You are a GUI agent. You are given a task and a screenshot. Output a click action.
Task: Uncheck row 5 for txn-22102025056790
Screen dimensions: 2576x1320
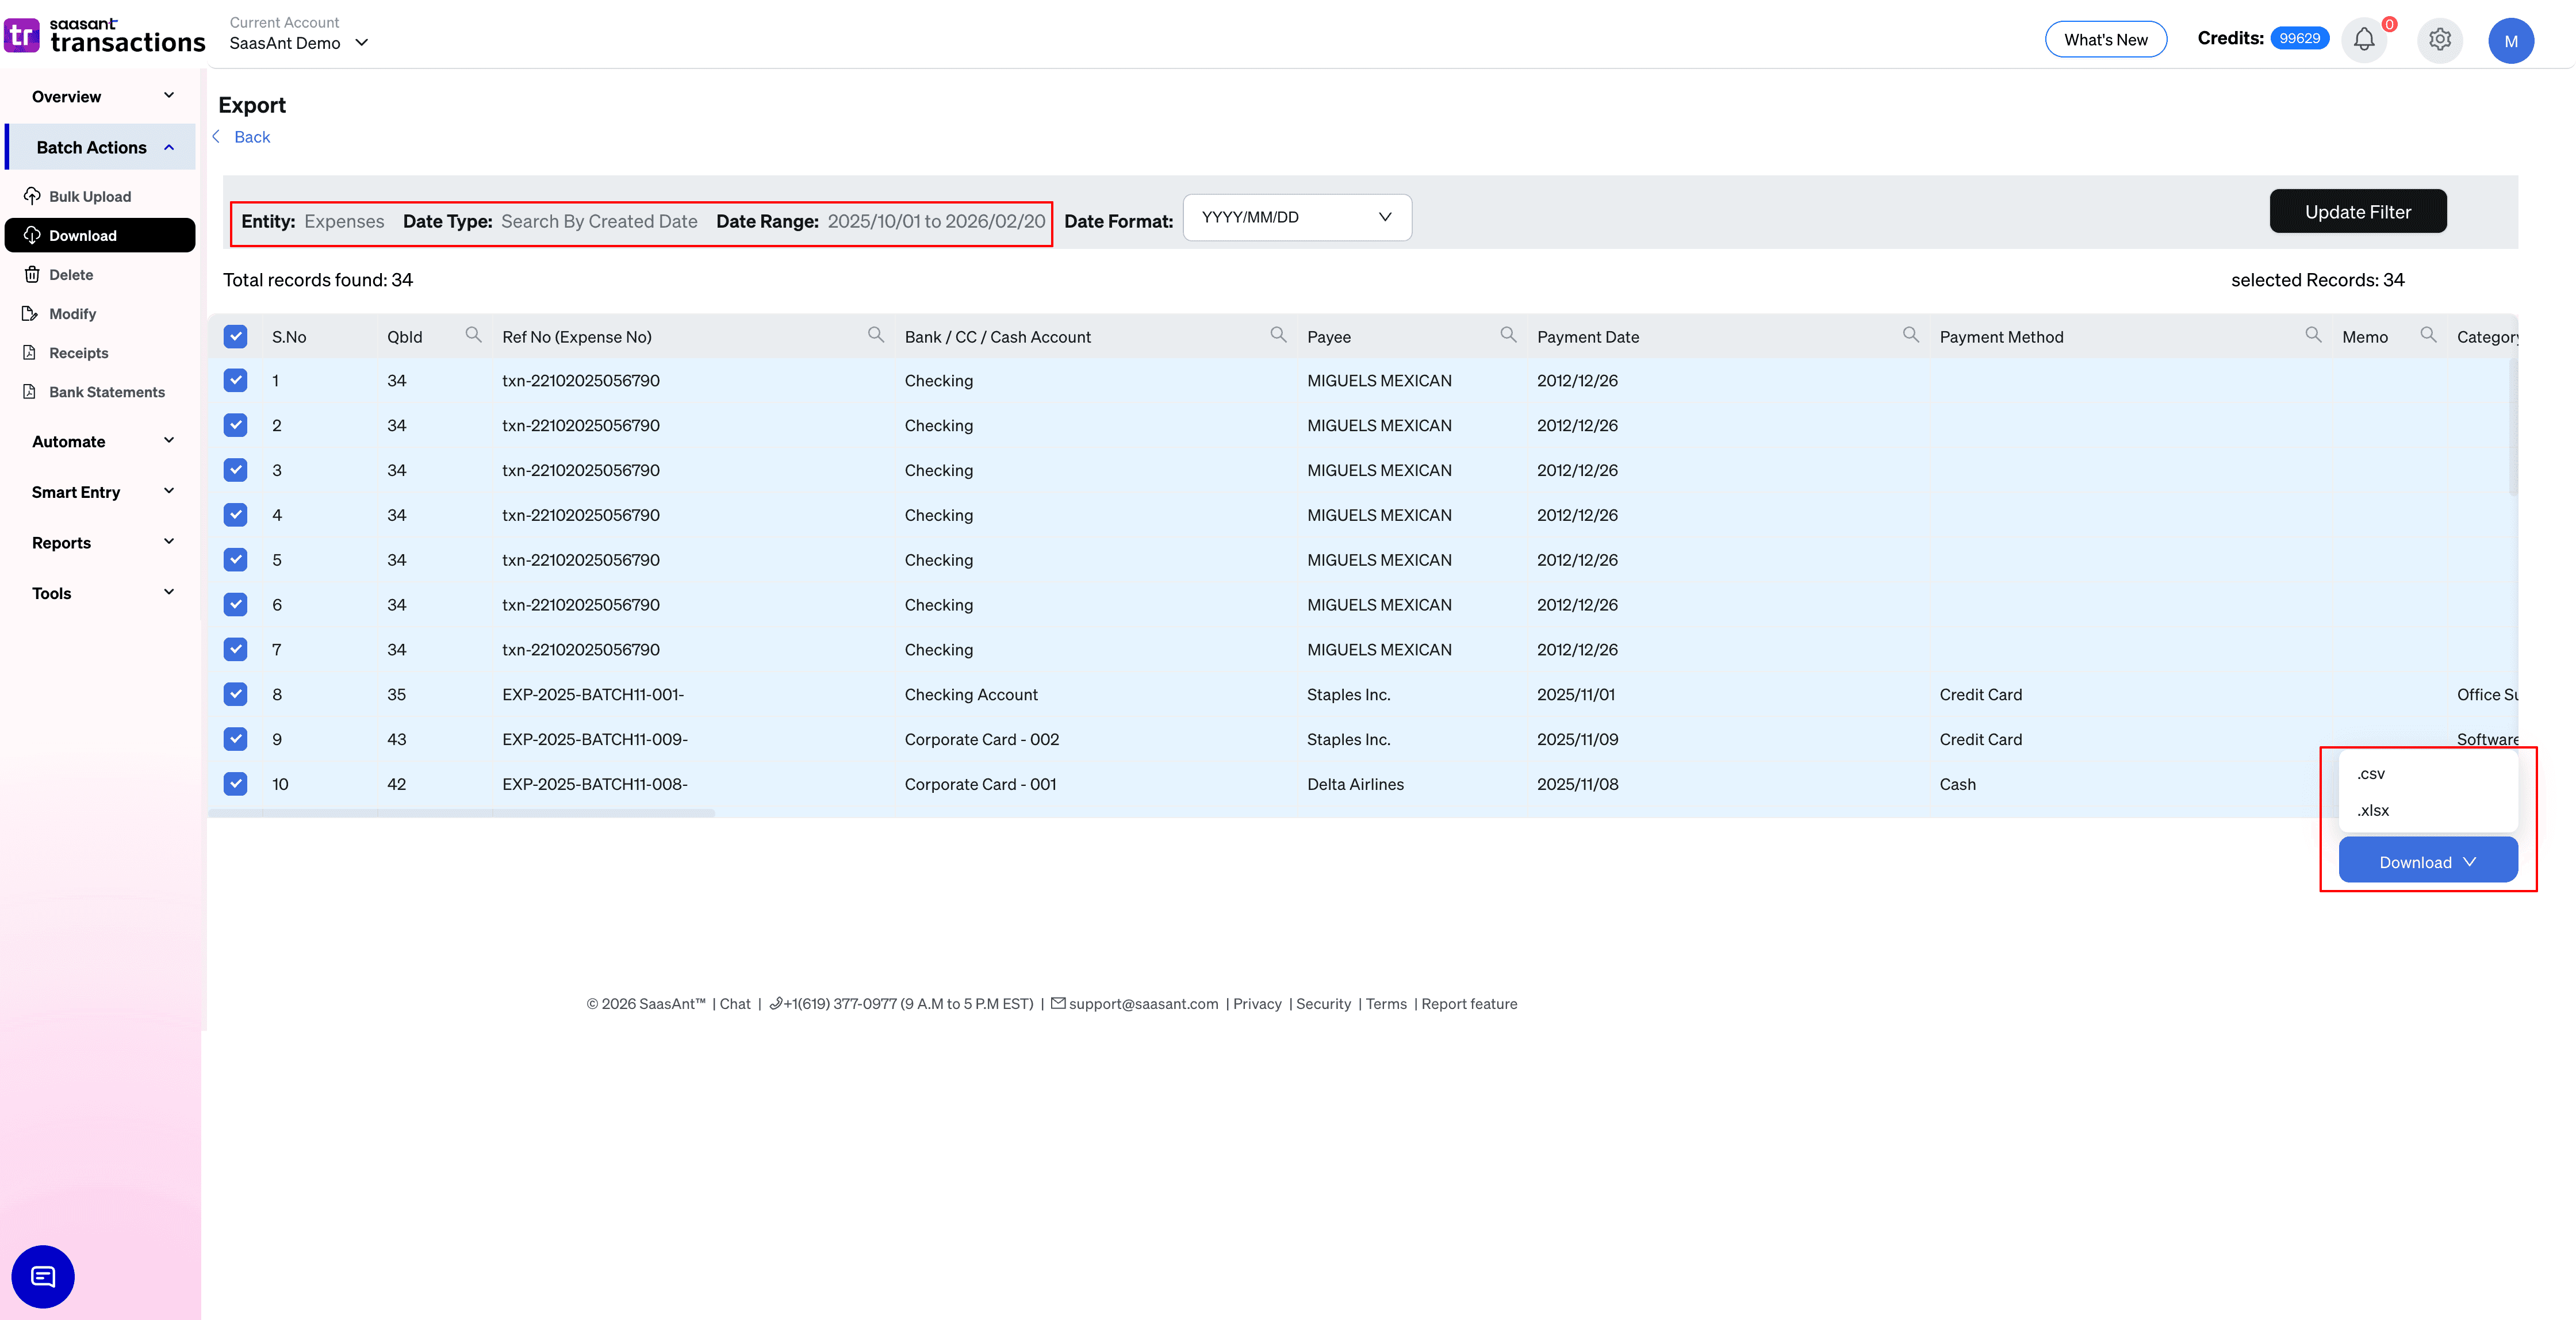235,560
